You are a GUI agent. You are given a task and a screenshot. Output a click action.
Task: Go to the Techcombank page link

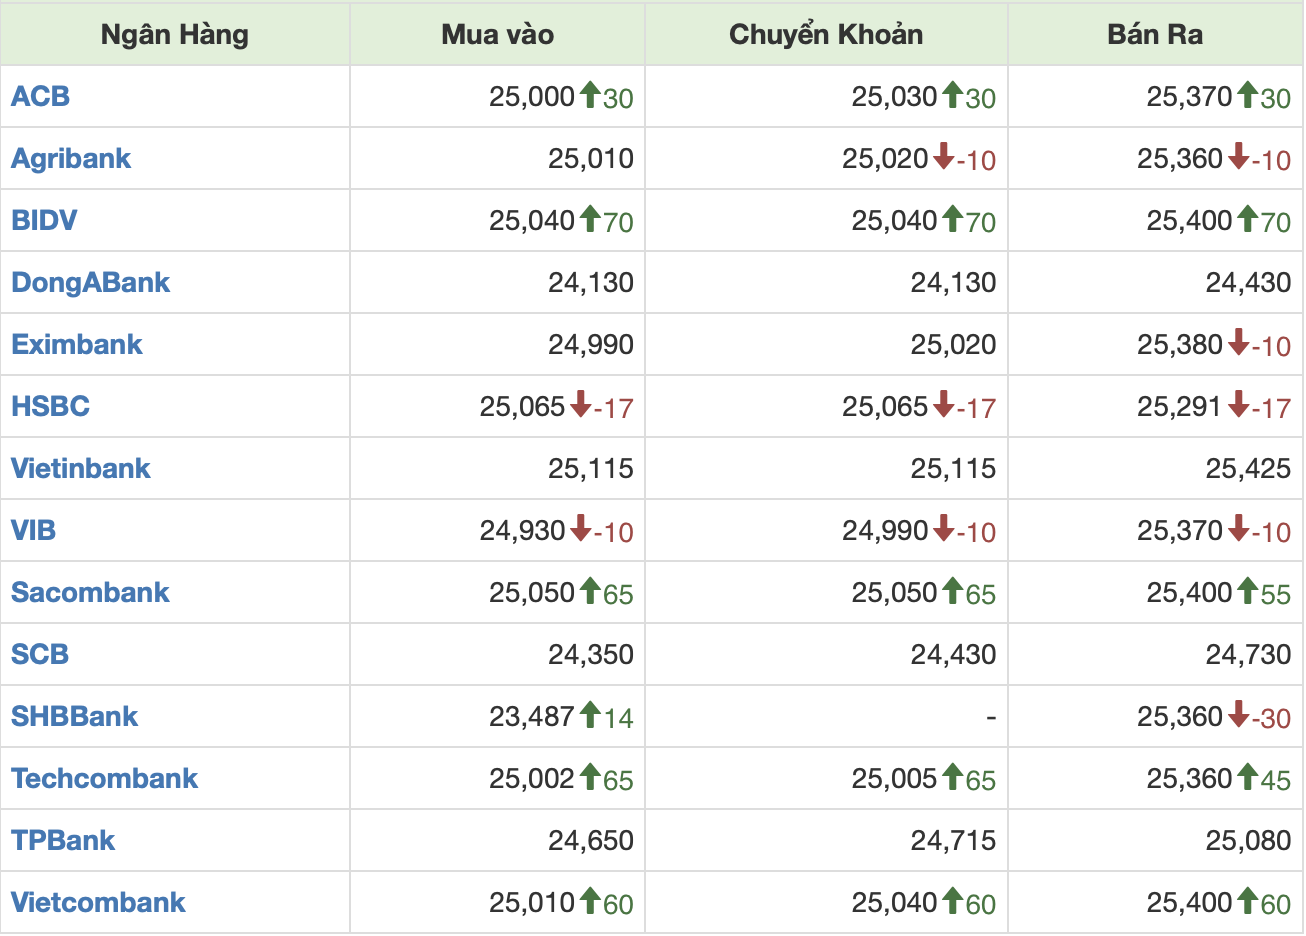click(x=104, y=778)
